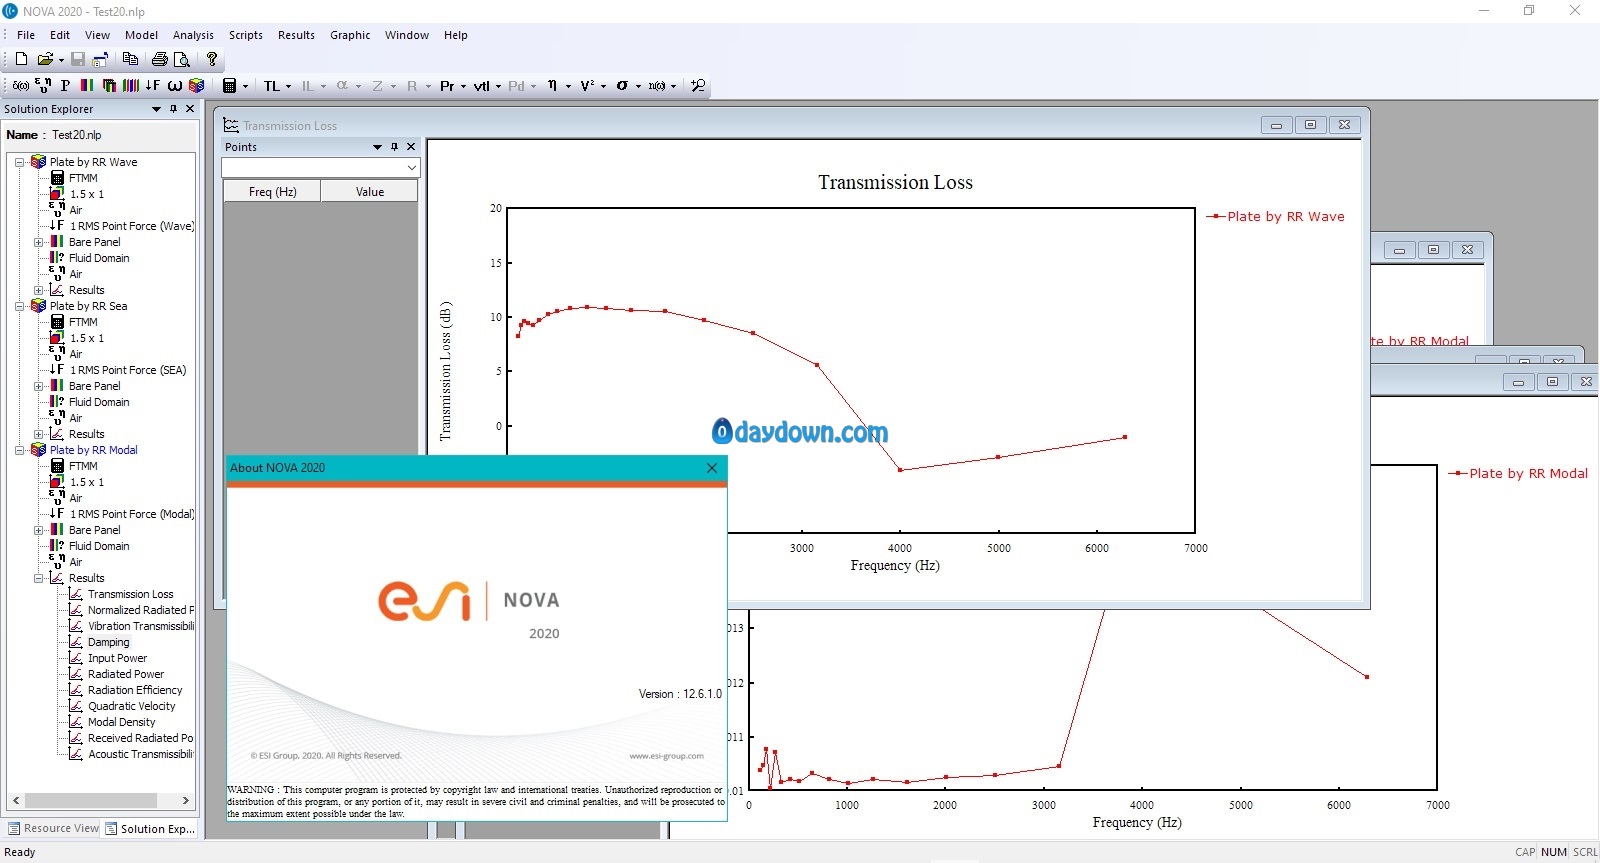This screenshot has width=1600, height=863.
Task: Click the Value column header
Action: click(370, 192)
